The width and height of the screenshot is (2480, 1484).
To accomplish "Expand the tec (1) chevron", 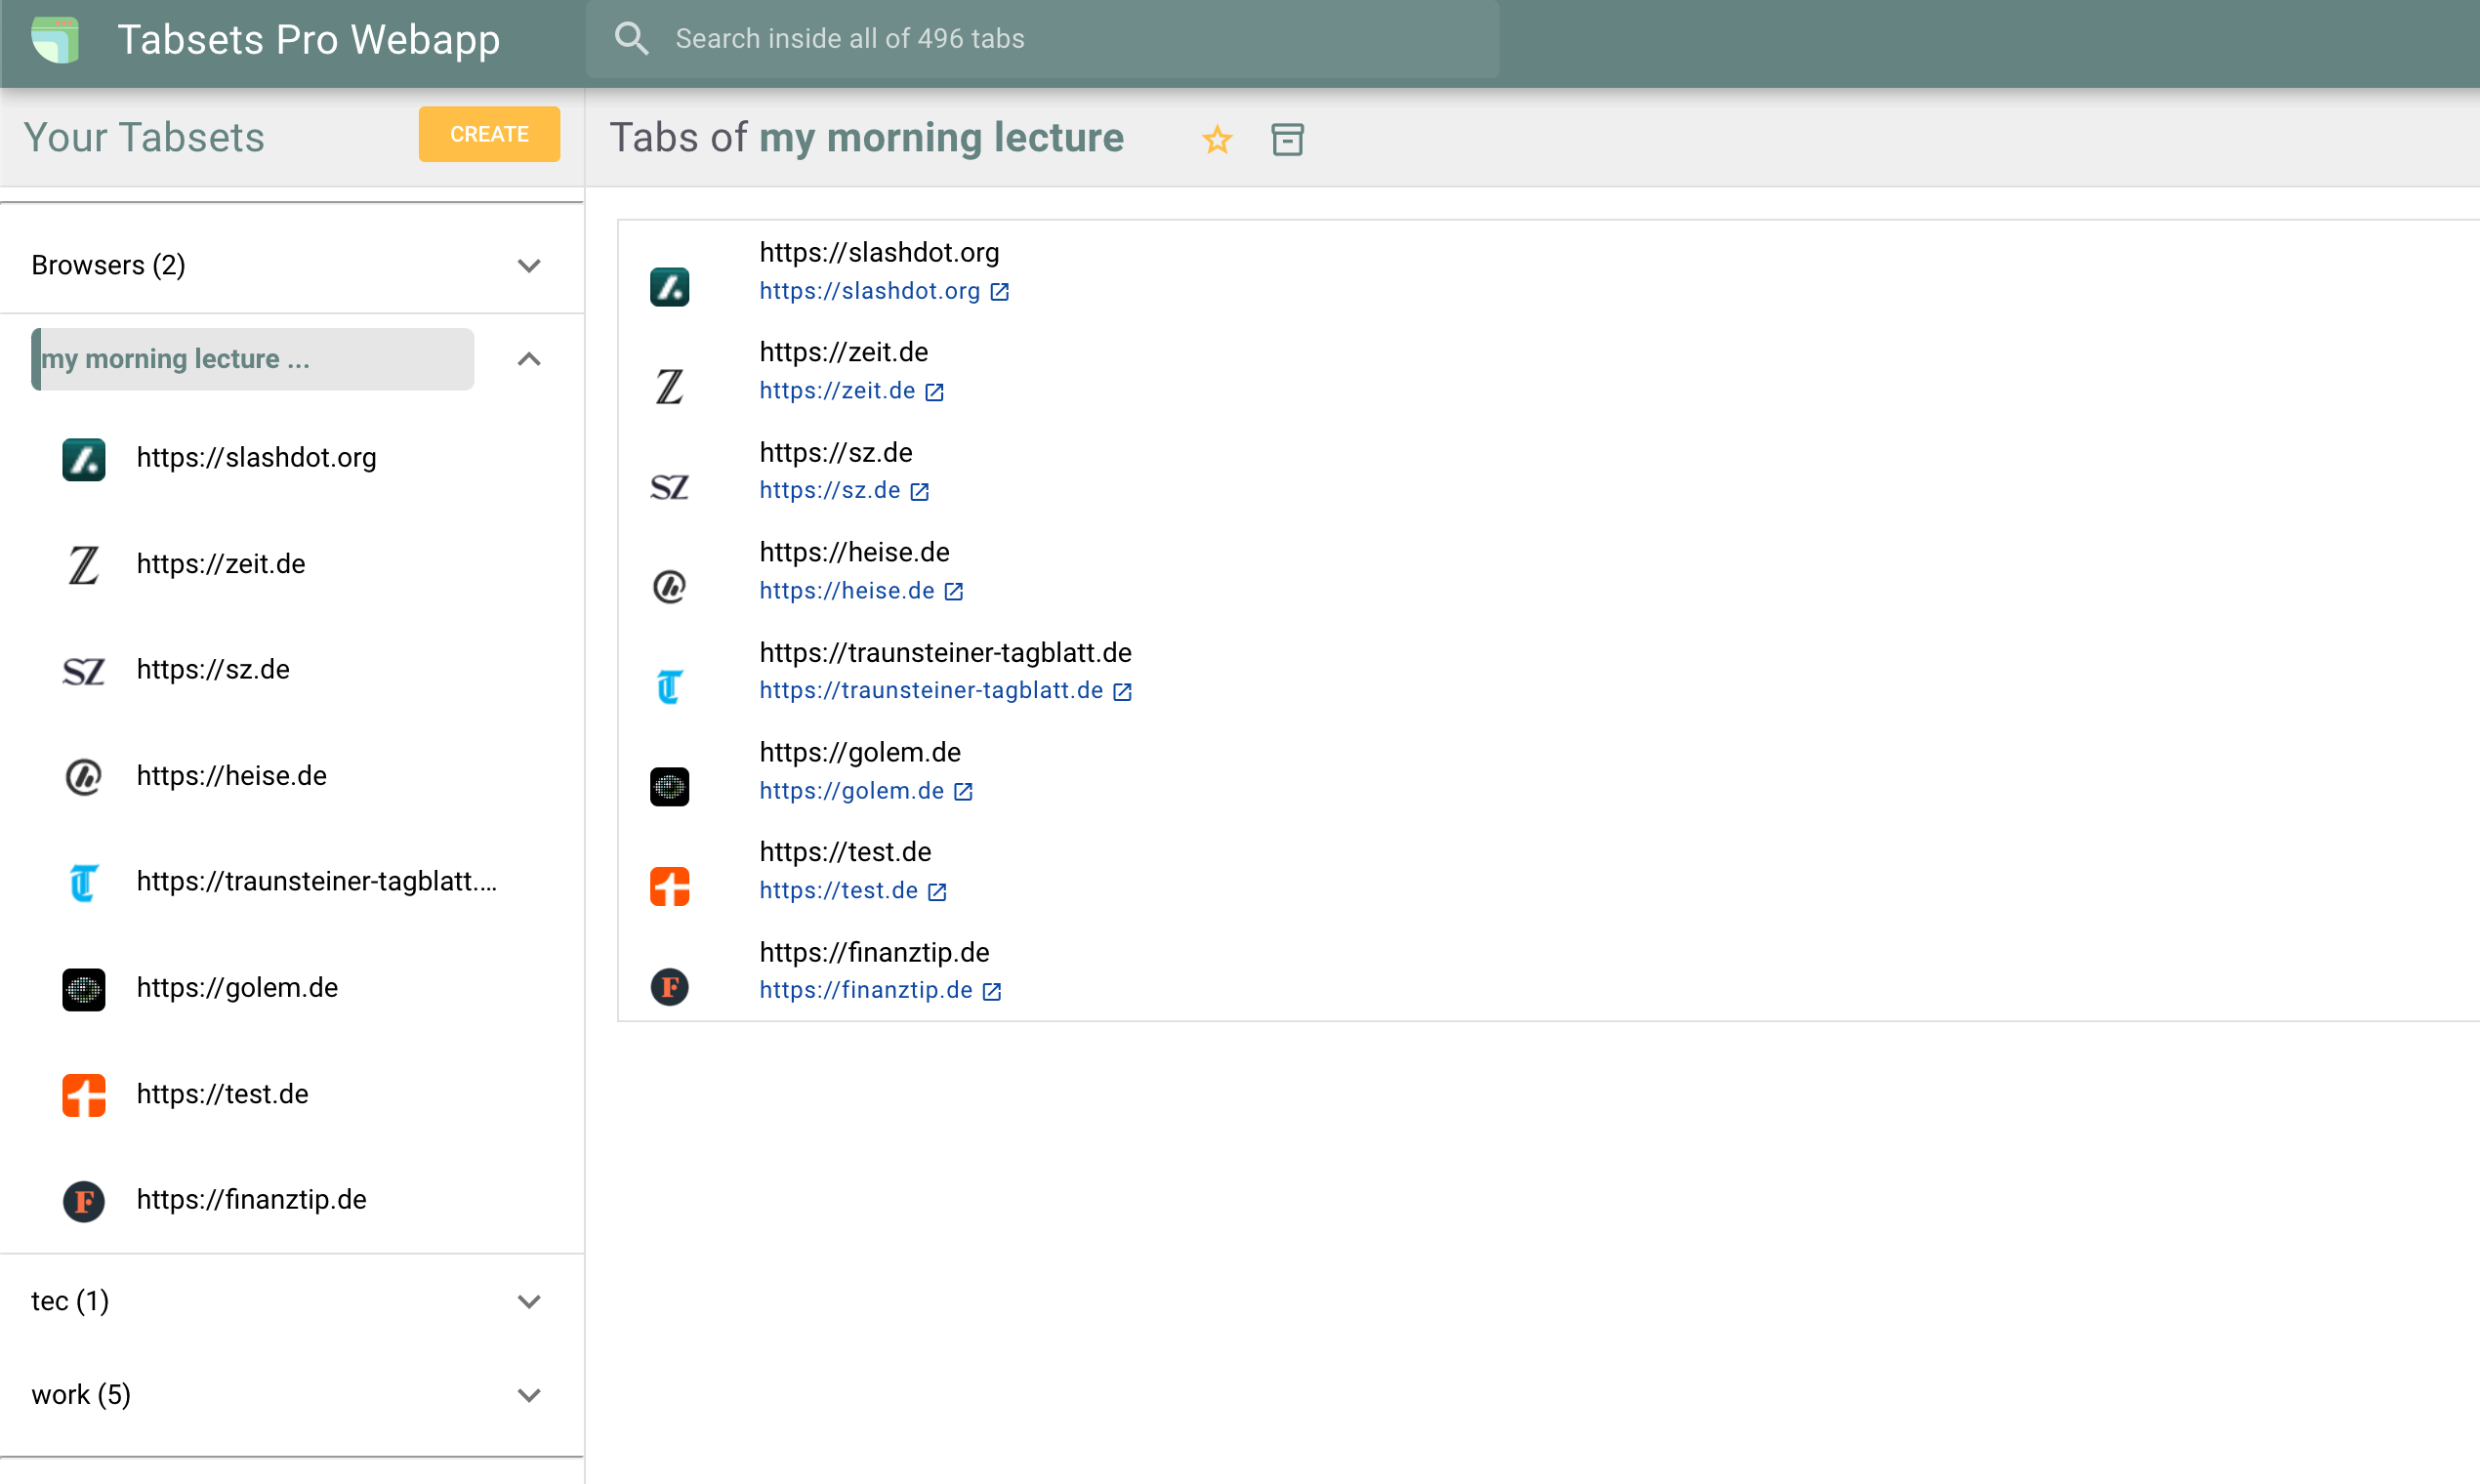I will point(529,1302).
